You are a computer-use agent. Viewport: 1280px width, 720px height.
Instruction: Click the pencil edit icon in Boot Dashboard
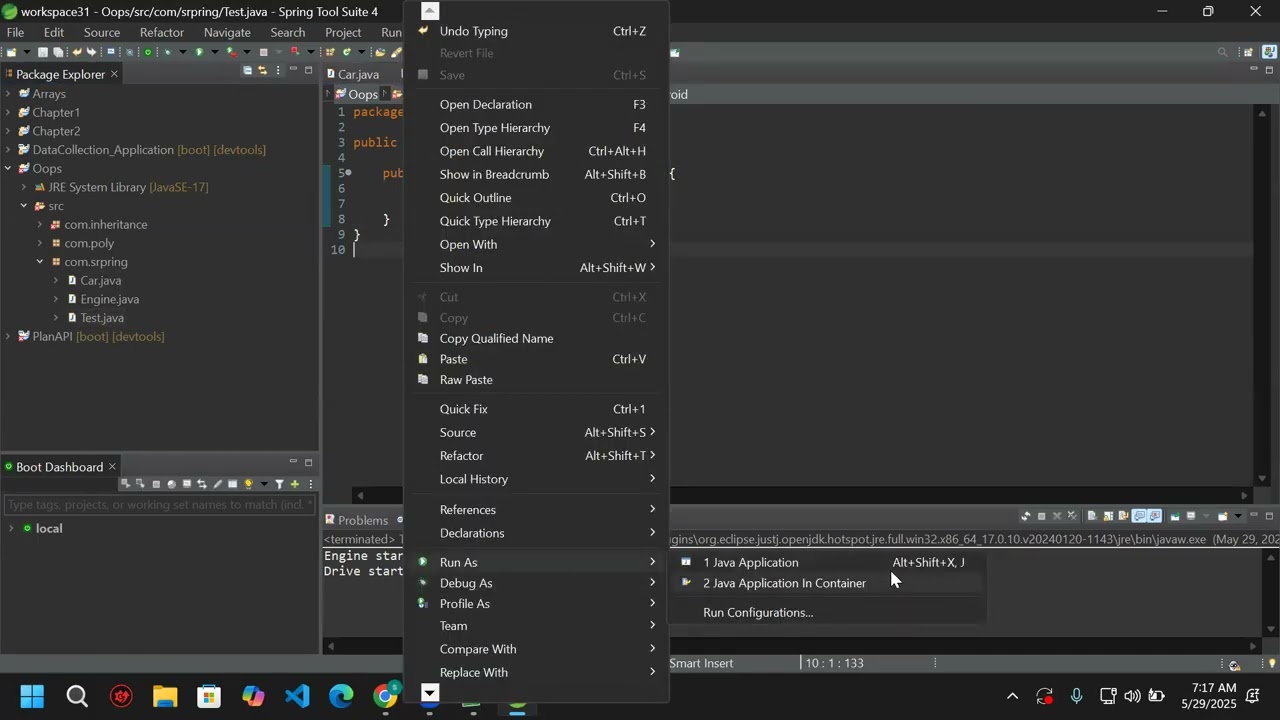[217, 484]
